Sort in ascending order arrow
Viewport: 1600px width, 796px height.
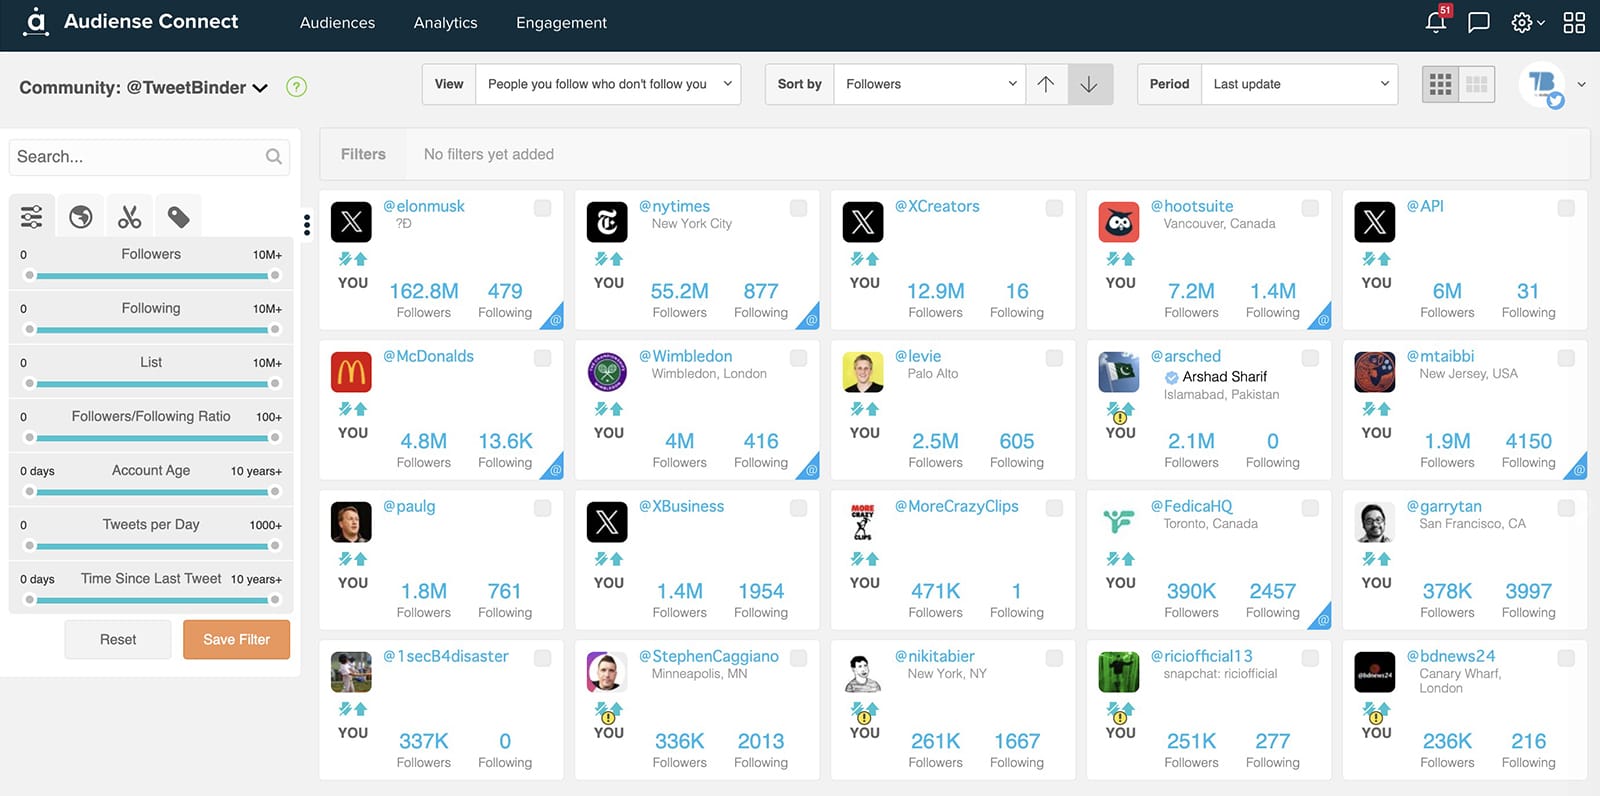point(1046,84)
